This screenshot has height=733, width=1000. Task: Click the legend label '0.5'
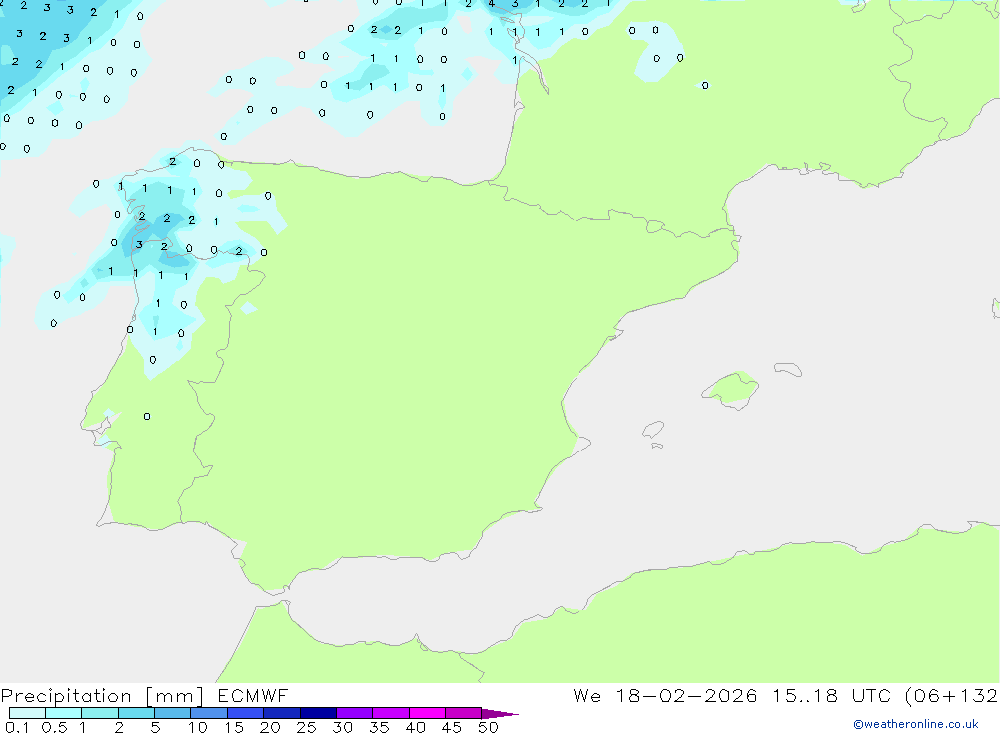click(54, 727)
